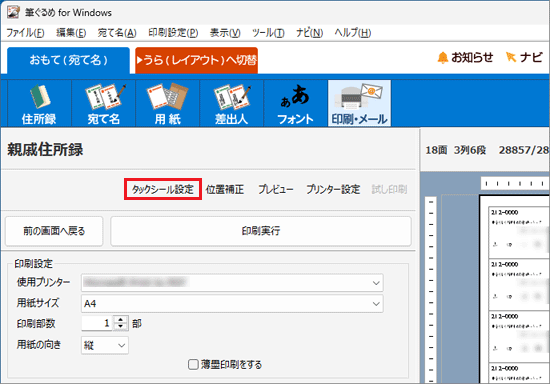Click the 印刷部数 copies number field
The width and height of the screenshot is (550, 384).
tap(98, 323)
